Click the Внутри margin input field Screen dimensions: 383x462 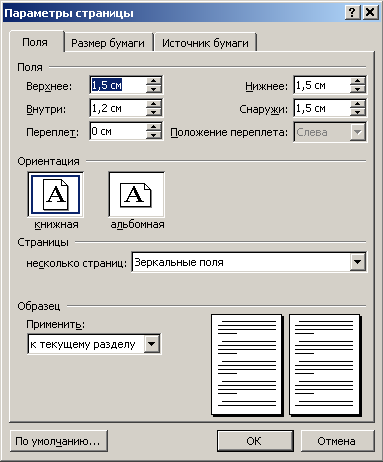(118, 108)
